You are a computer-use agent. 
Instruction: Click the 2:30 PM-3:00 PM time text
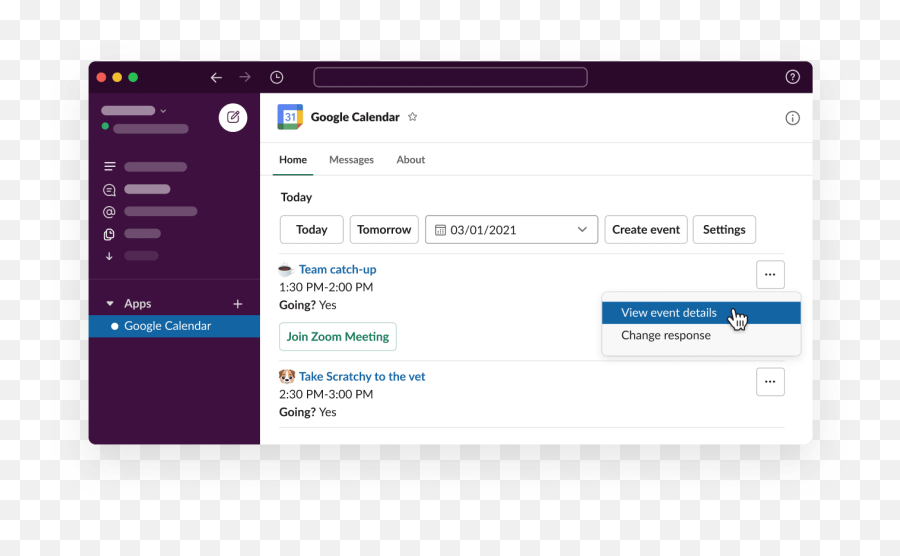tap(326, 394)
